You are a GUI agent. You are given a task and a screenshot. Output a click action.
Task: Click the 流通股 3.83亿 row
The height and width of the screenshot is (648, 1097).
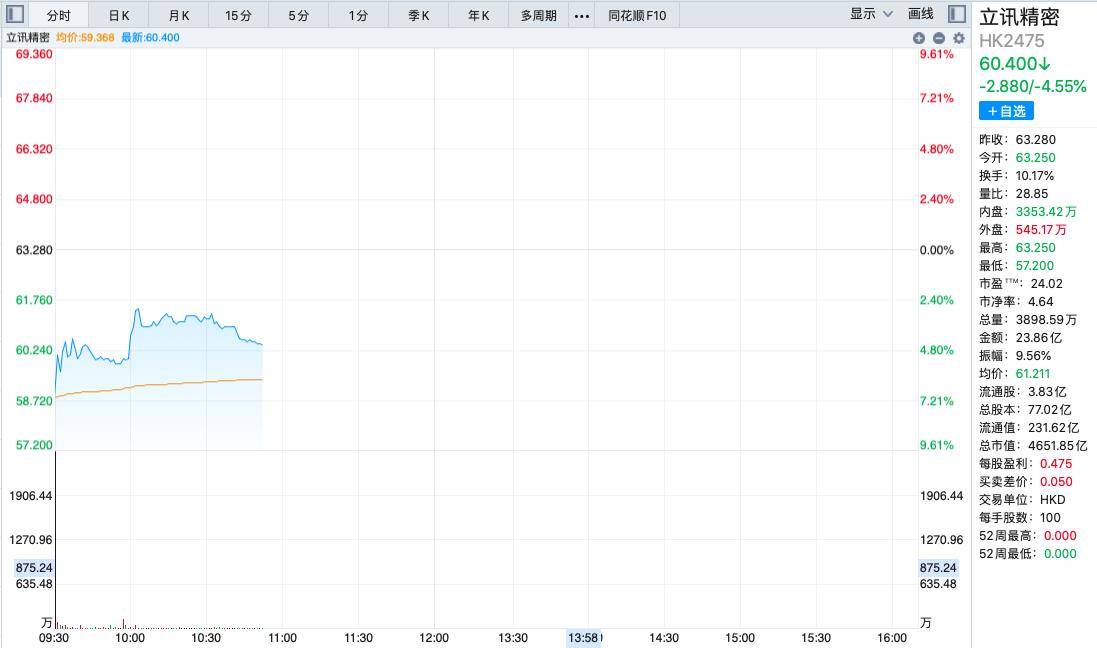pos(1022,392)
